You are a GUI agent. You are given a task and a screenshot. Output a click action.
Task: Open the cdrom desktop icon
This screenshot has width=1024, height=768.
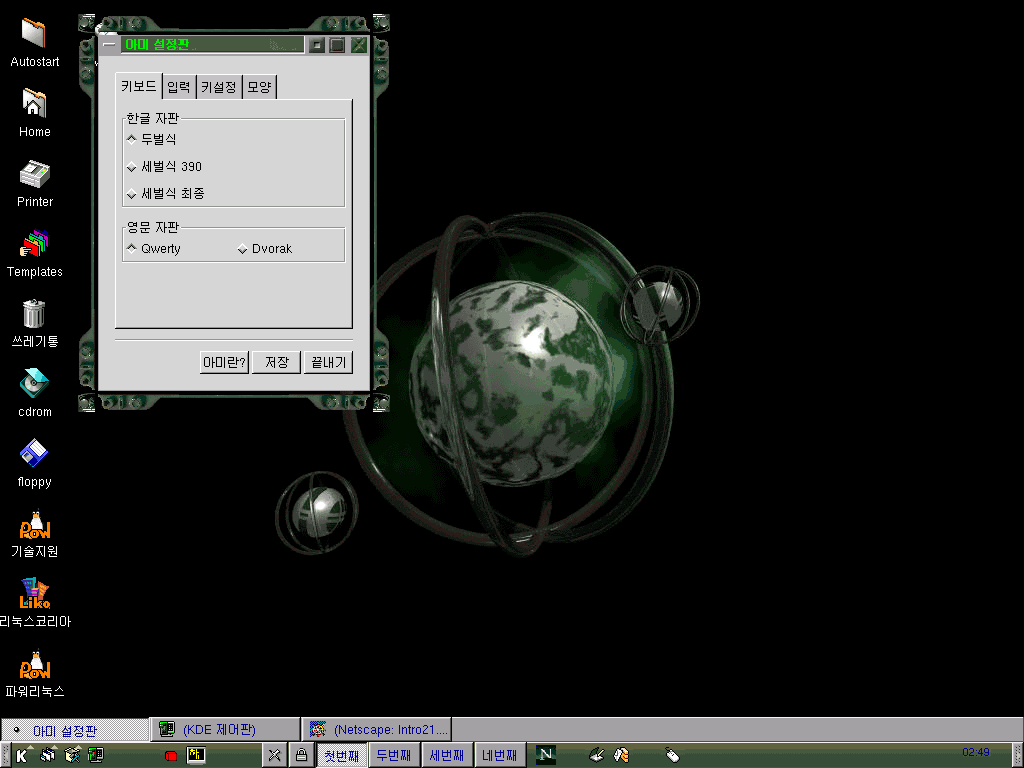[x=34, y=384]
